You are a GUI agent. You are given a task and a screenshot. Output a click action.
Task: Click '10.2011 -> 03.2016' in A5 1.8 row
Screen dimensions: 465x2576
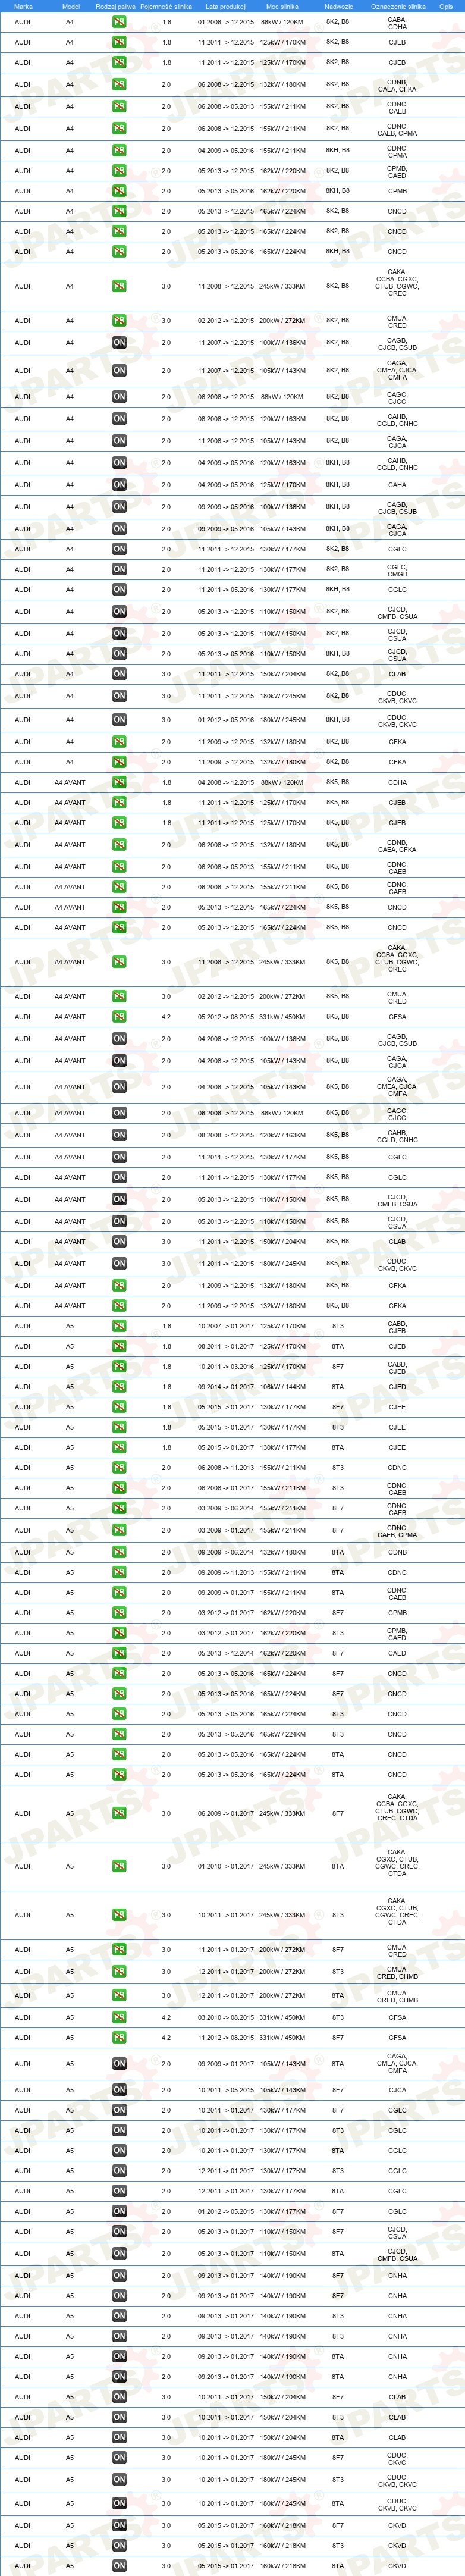tap(225, 1367)
